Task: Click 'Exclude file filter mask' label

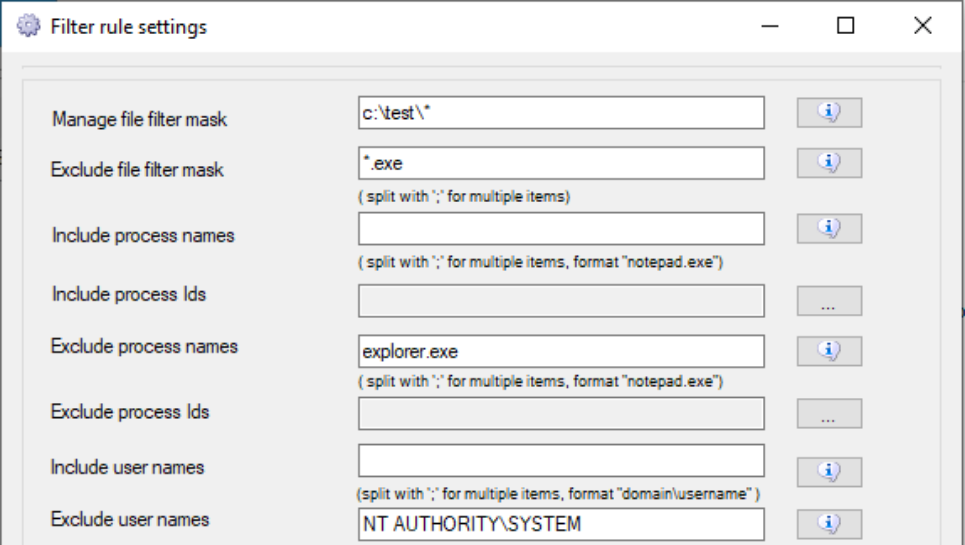Action: point(137,169)
